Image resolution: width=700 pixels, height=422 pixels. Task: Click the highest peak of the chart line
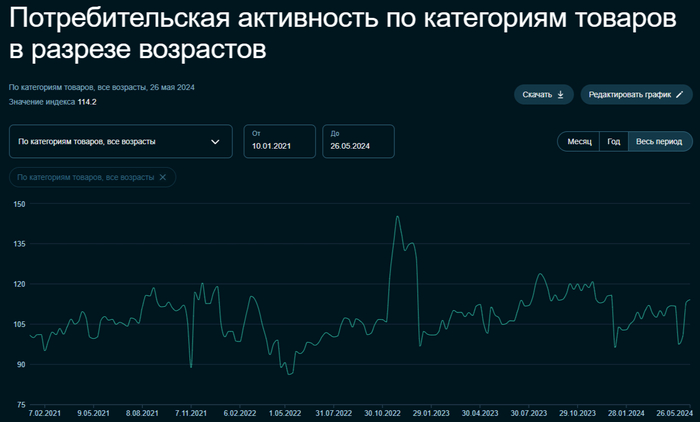(397, 216)
